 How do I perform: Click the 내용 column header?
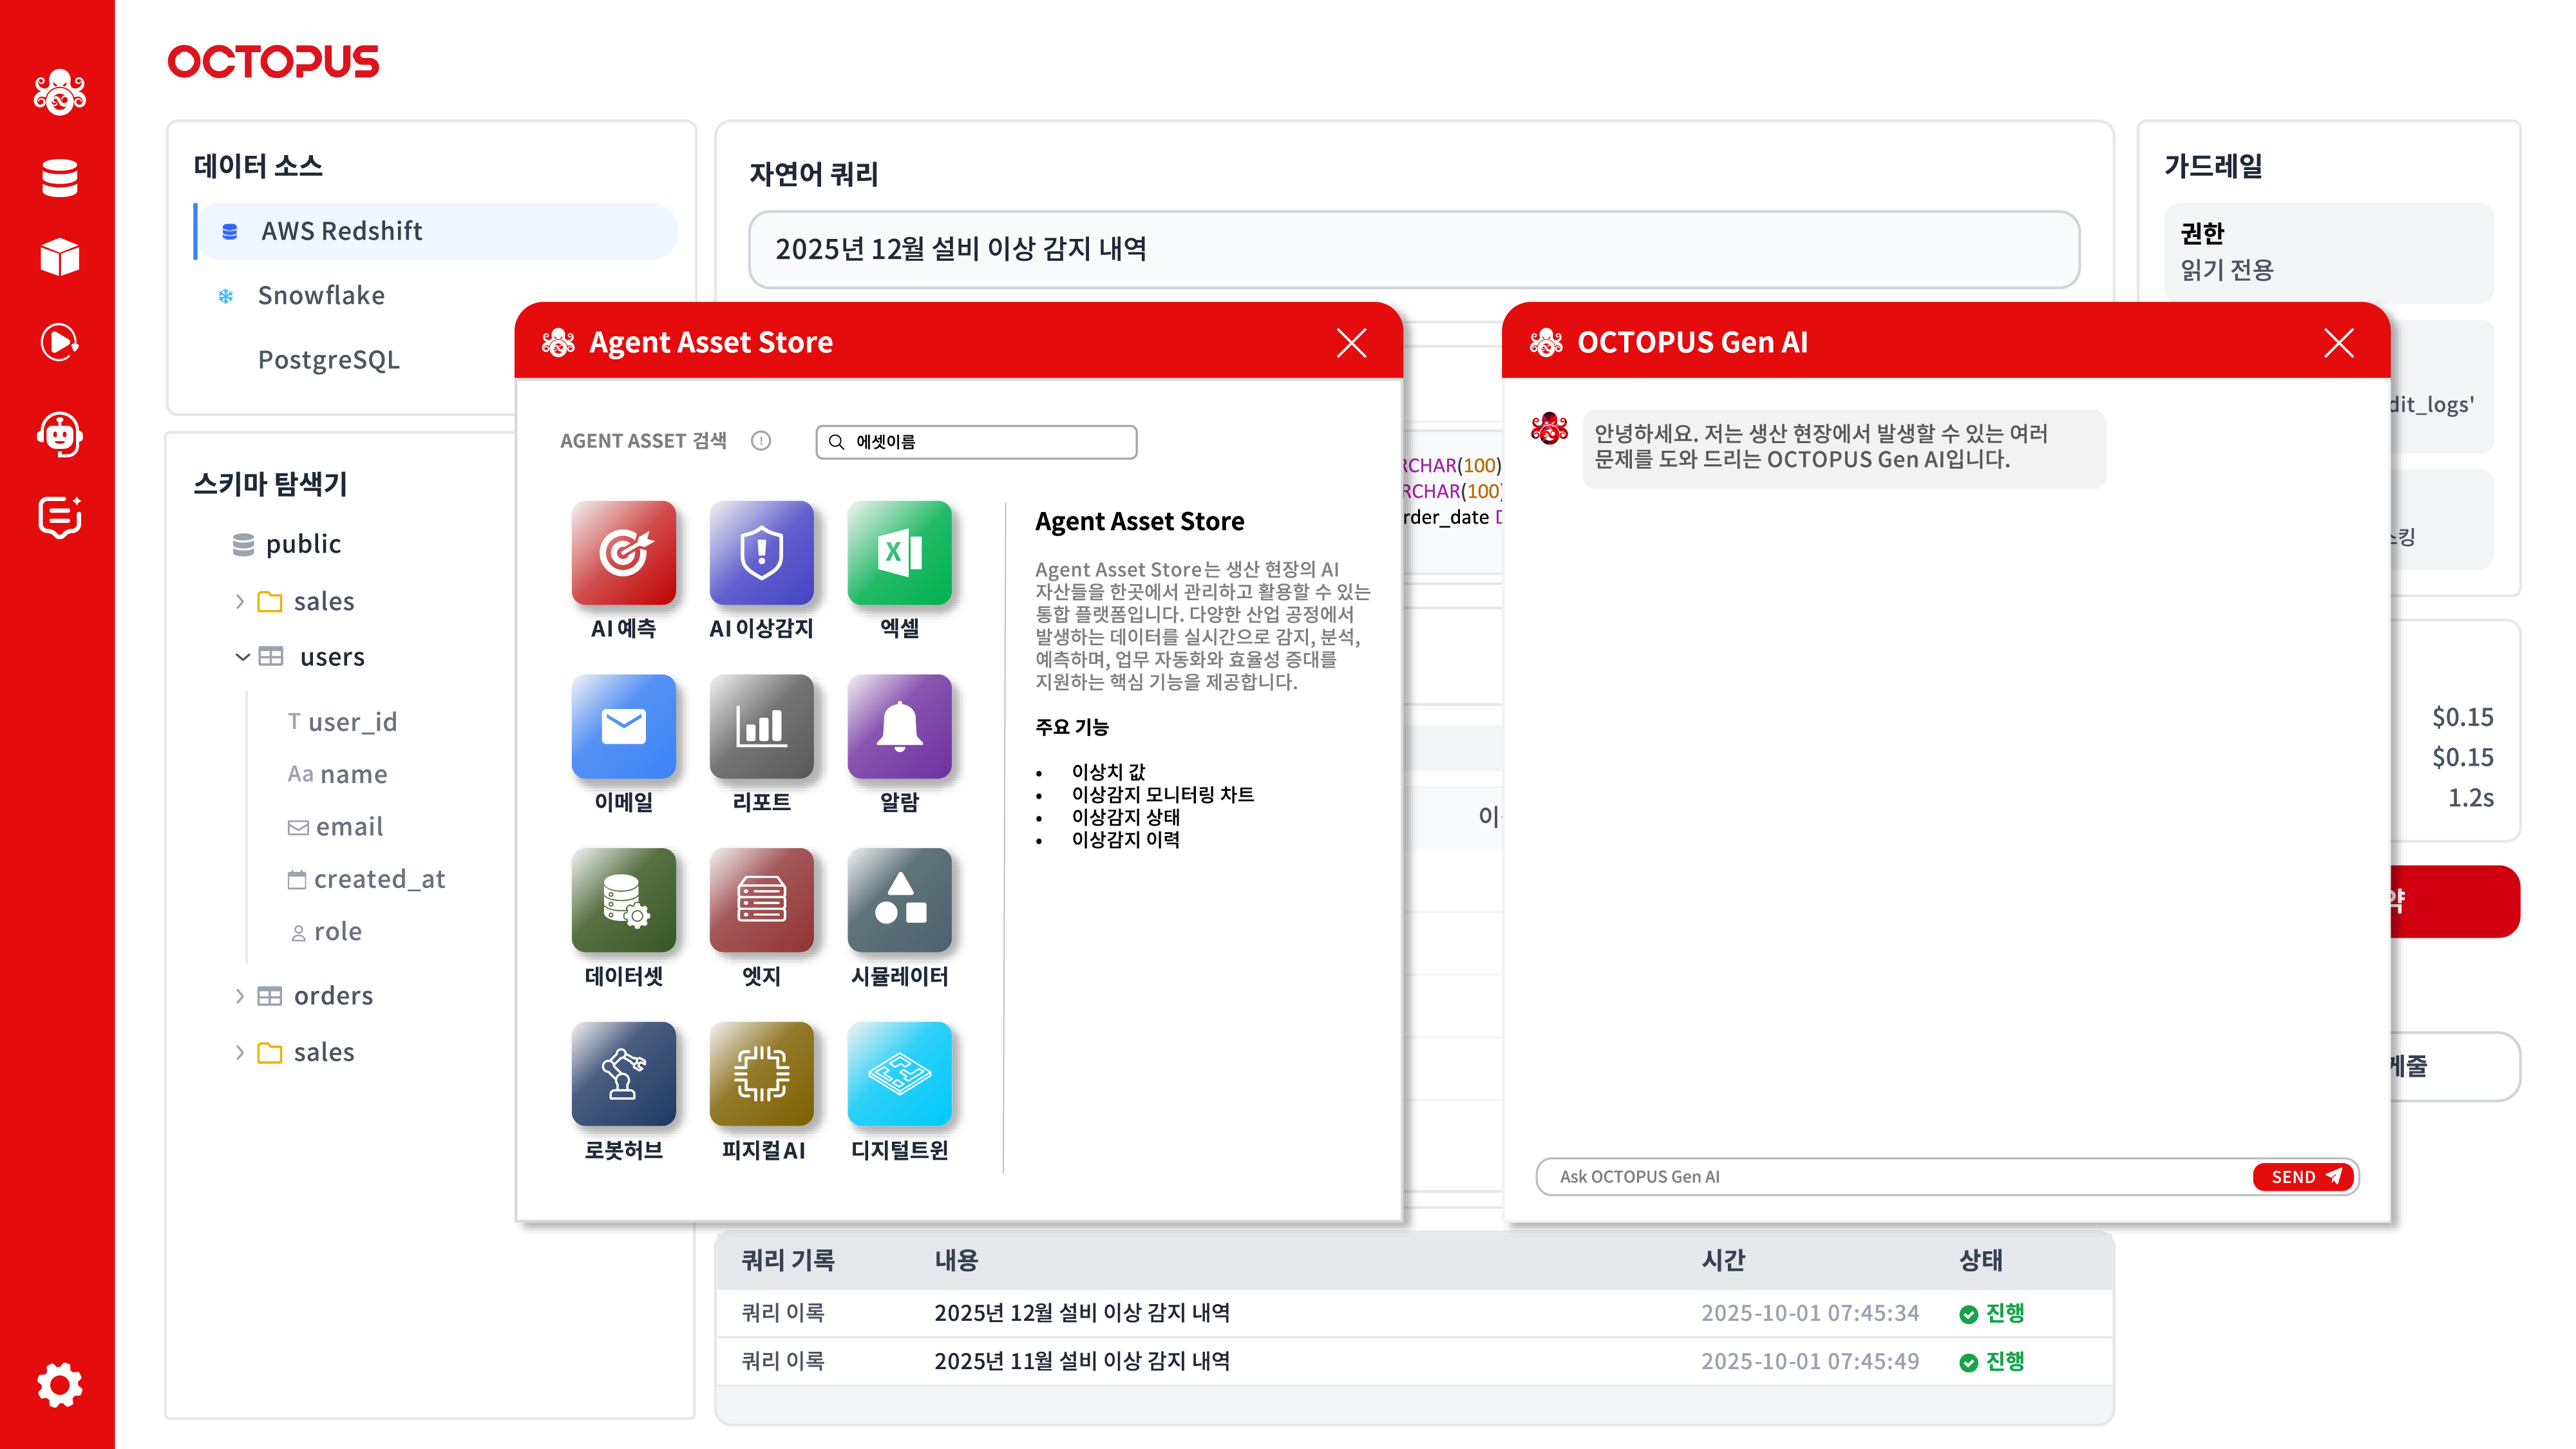click(x=956, y=1260)
